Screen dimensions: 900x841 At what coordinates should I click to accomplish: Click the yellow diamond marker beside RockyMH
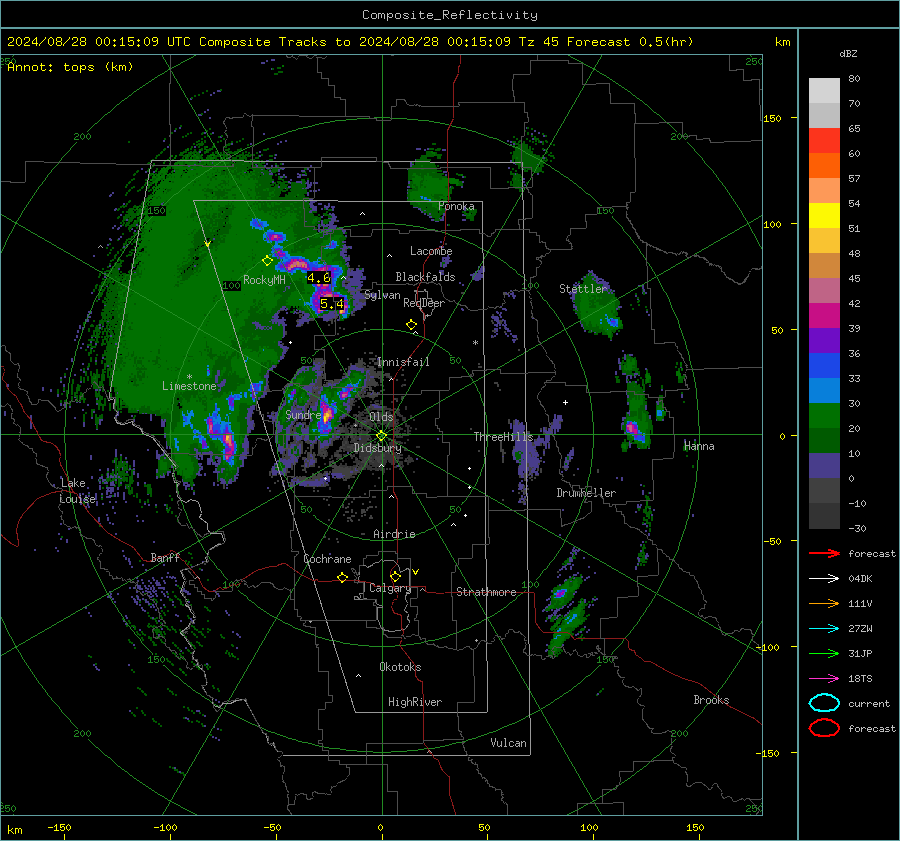click(267, 261)
